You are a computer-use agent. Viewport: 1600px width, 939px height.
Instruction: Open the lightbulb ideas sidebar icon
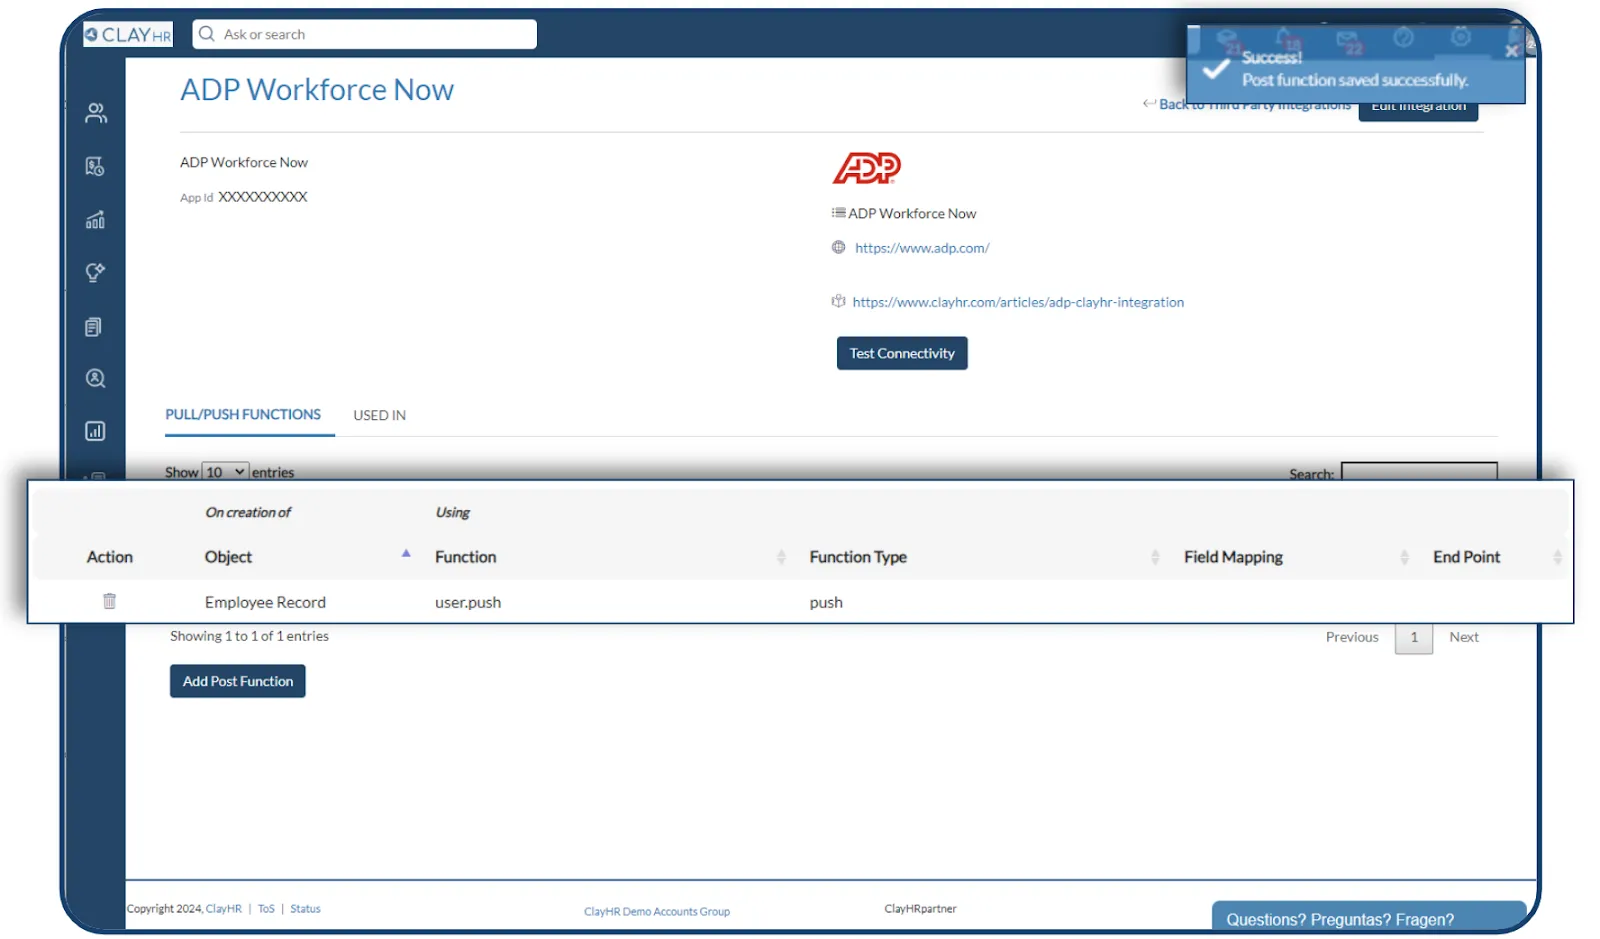tap(95, 273)
